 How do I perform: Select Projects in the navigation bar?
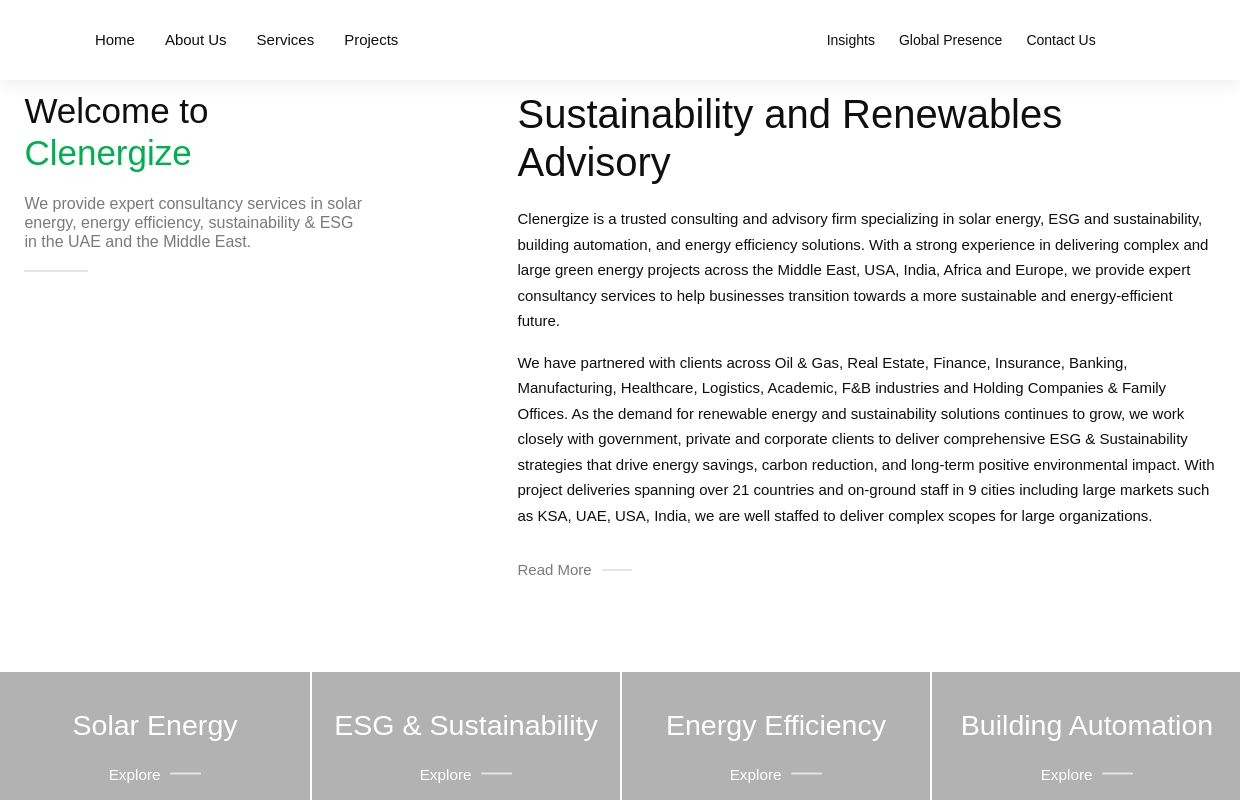point(371,40)
